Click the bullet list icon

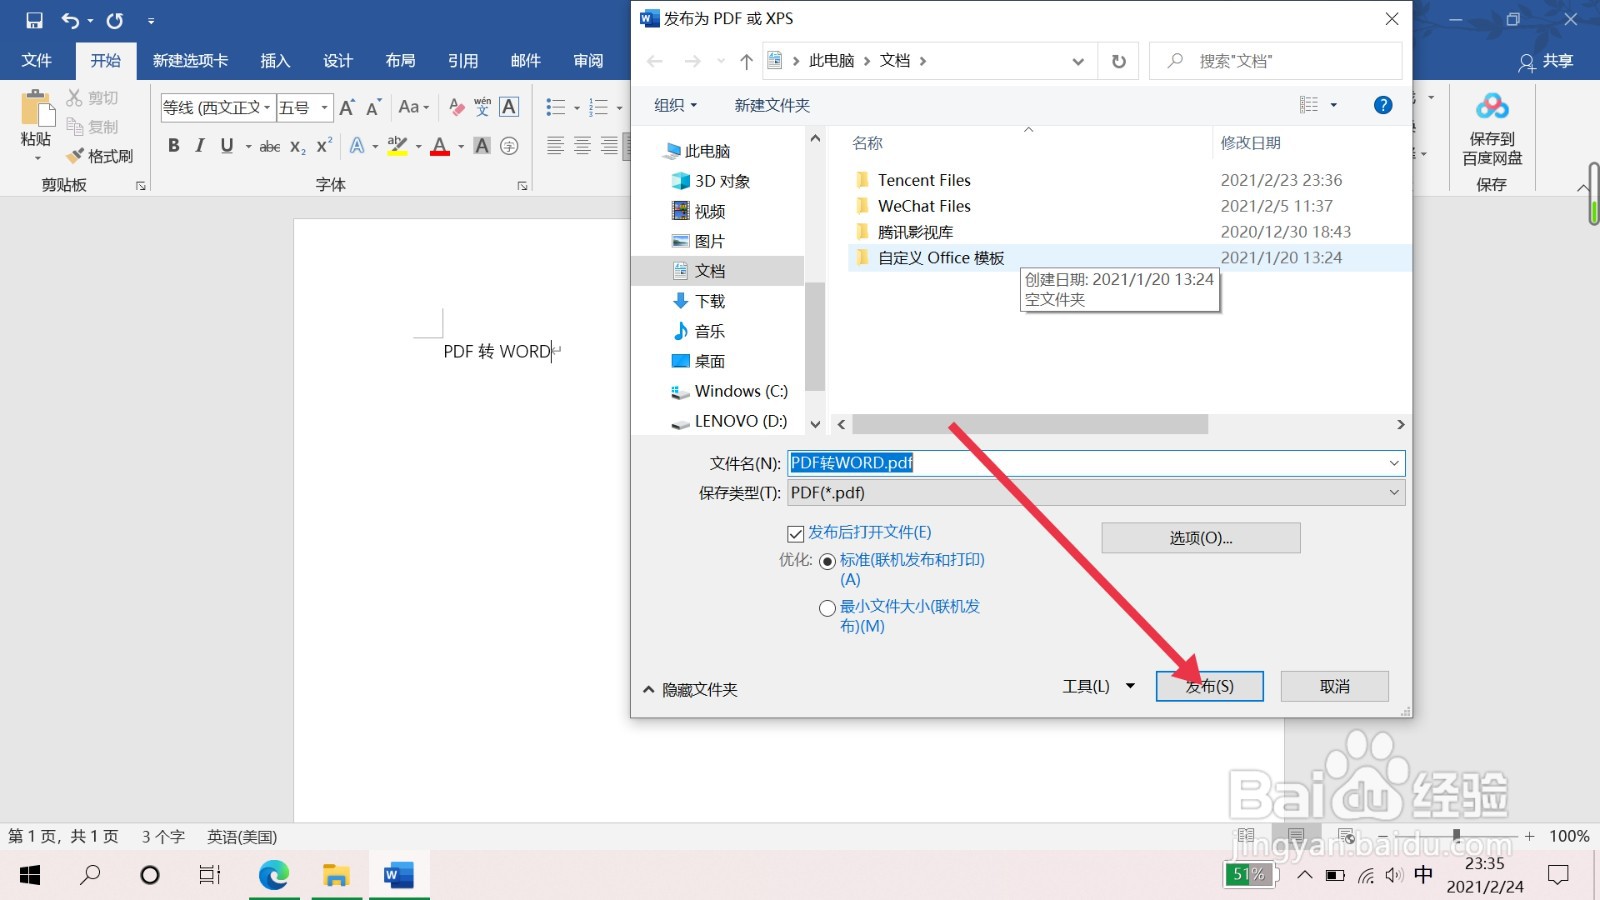click(x=556, y=107)
